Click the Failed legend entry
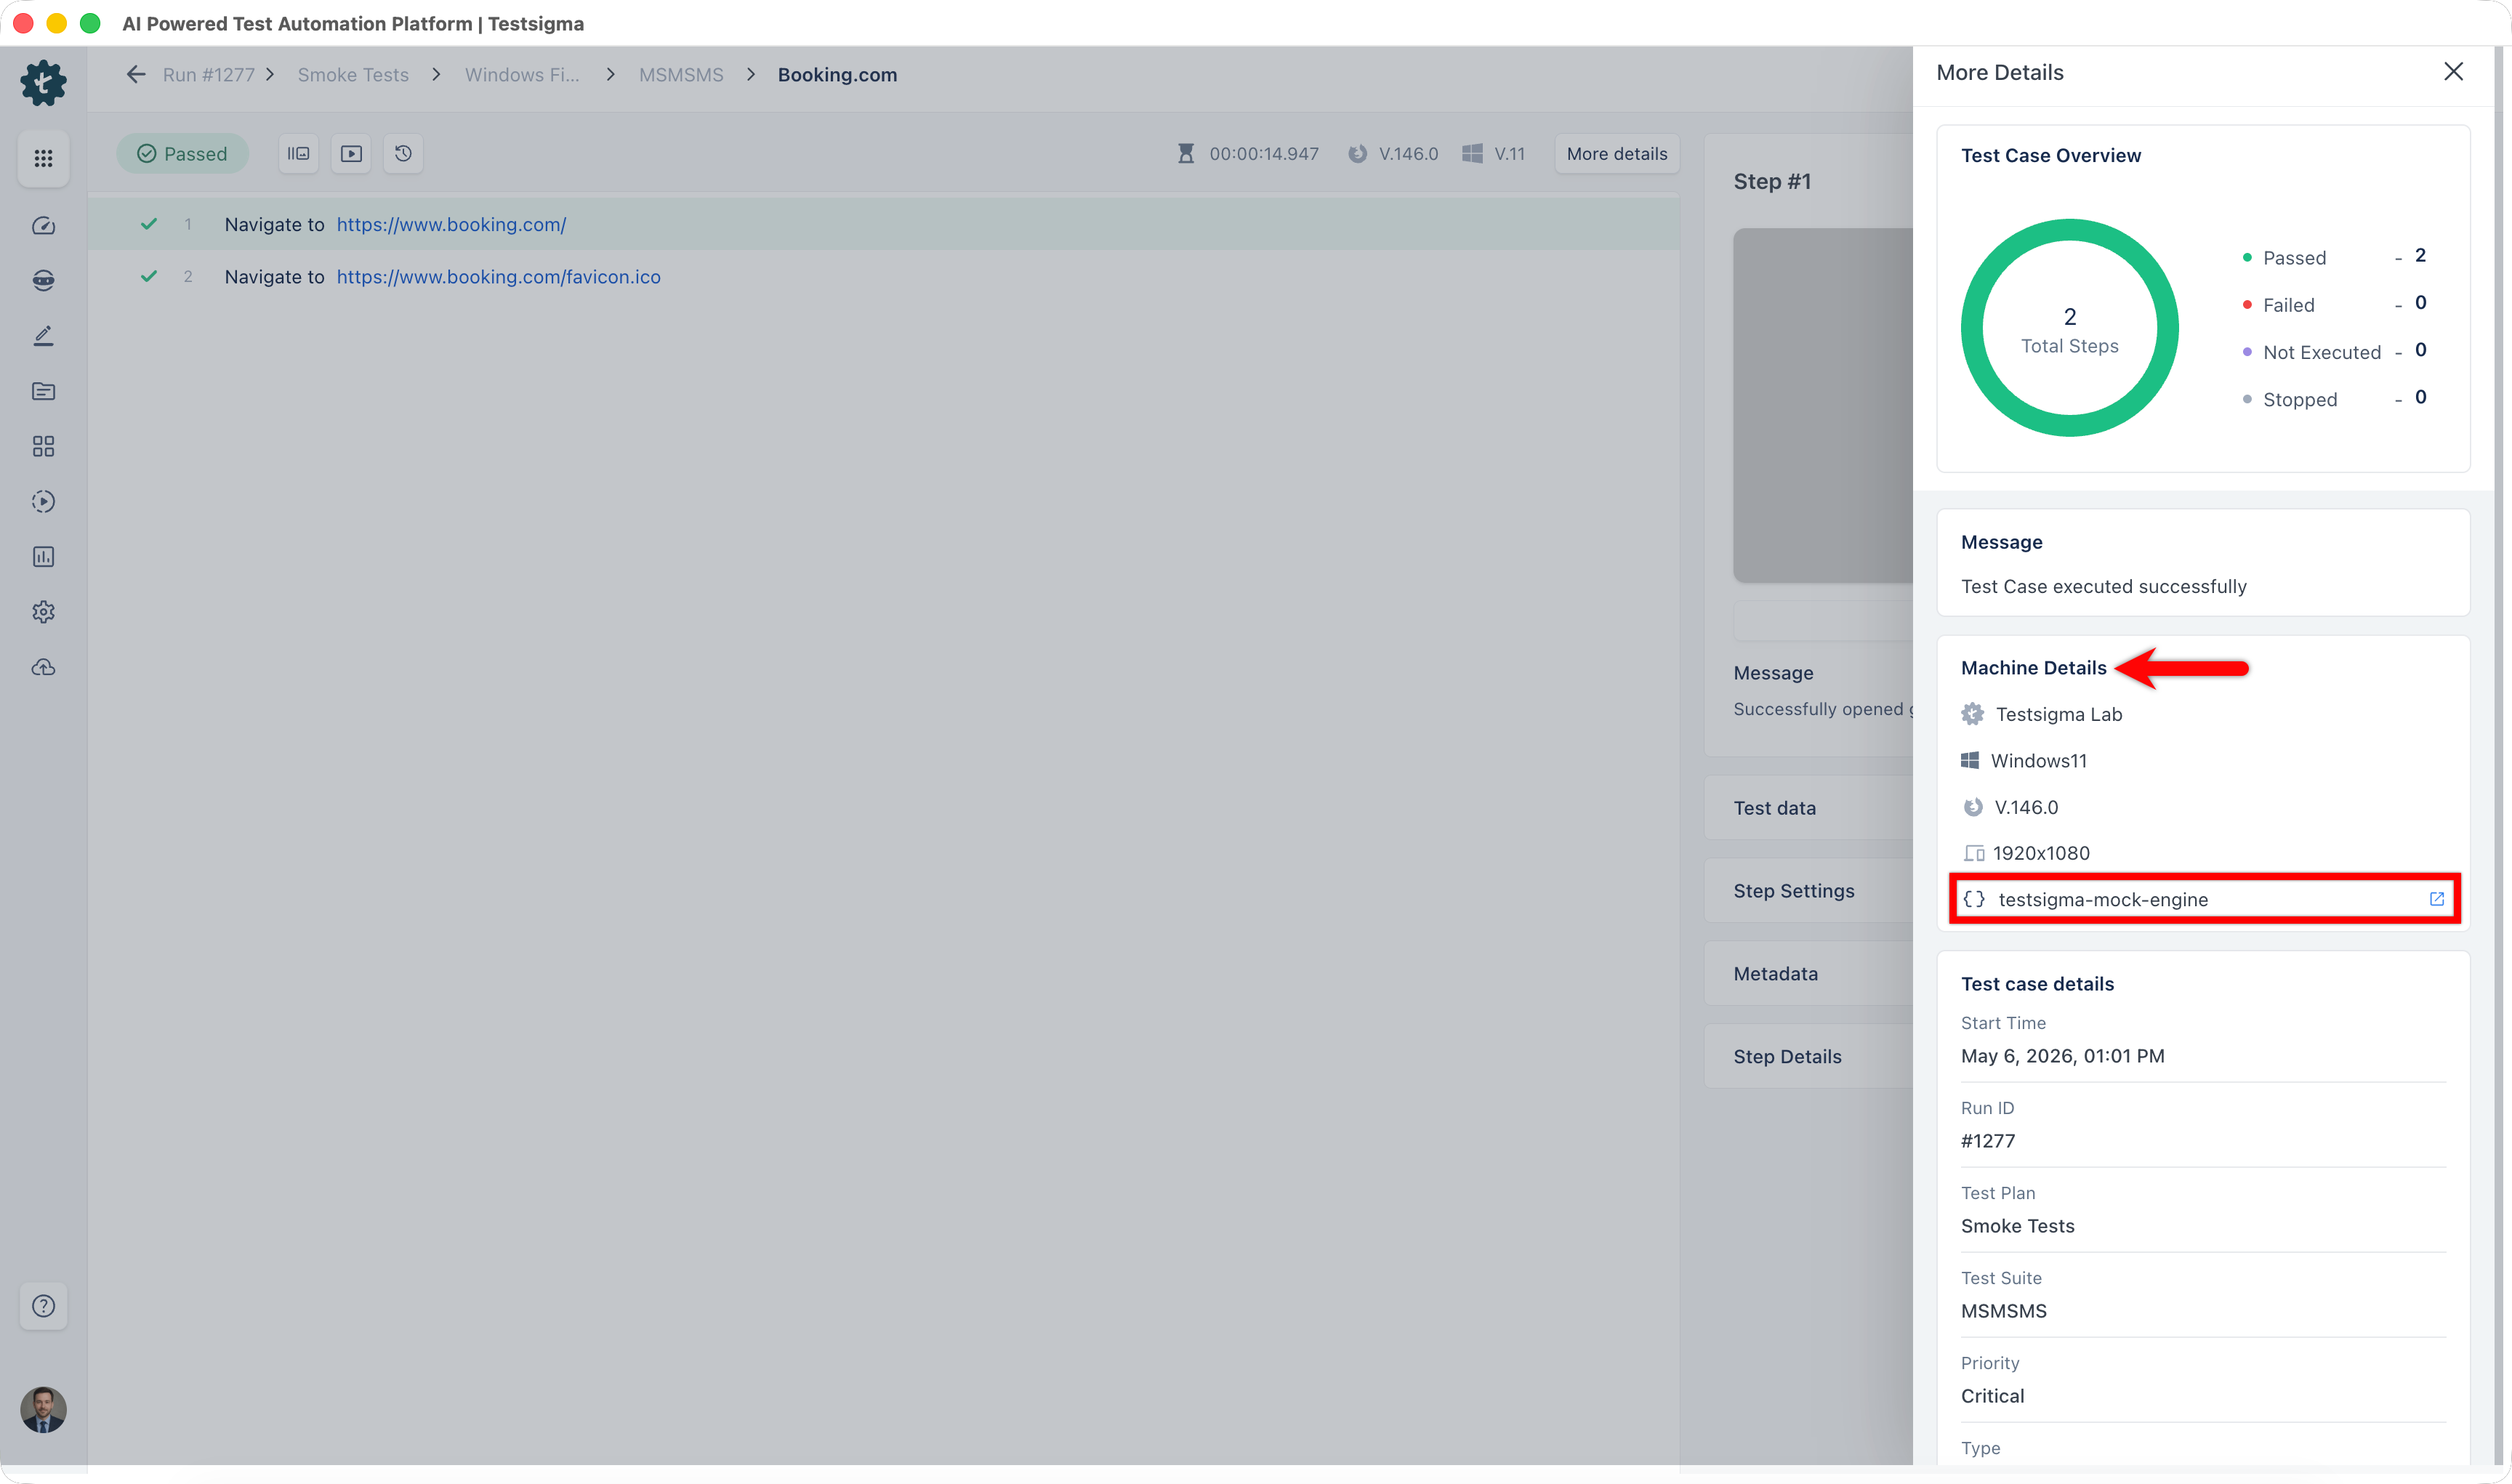The height and width of the screenshot is (1484, 2512). point(2334,304)
